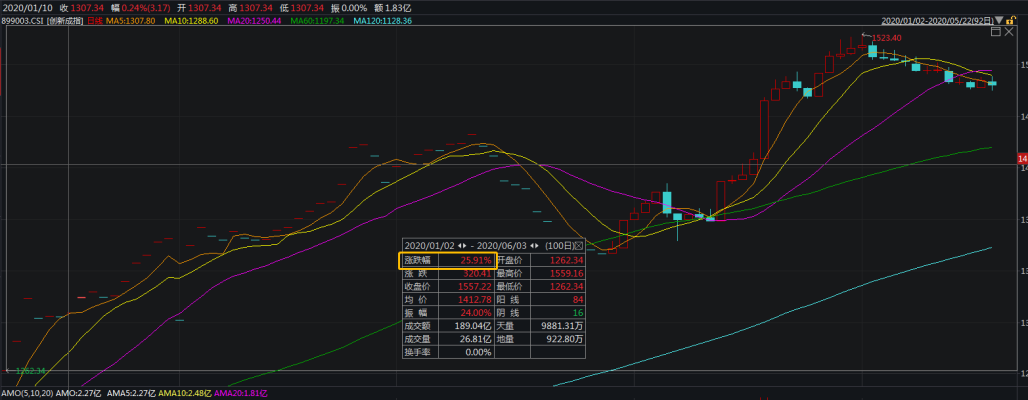Image resolution: width=1028 pixels, height=400 pixels.
Task: Adjust the start date 2020/01/02 stepper arrows
Action: 462,245
